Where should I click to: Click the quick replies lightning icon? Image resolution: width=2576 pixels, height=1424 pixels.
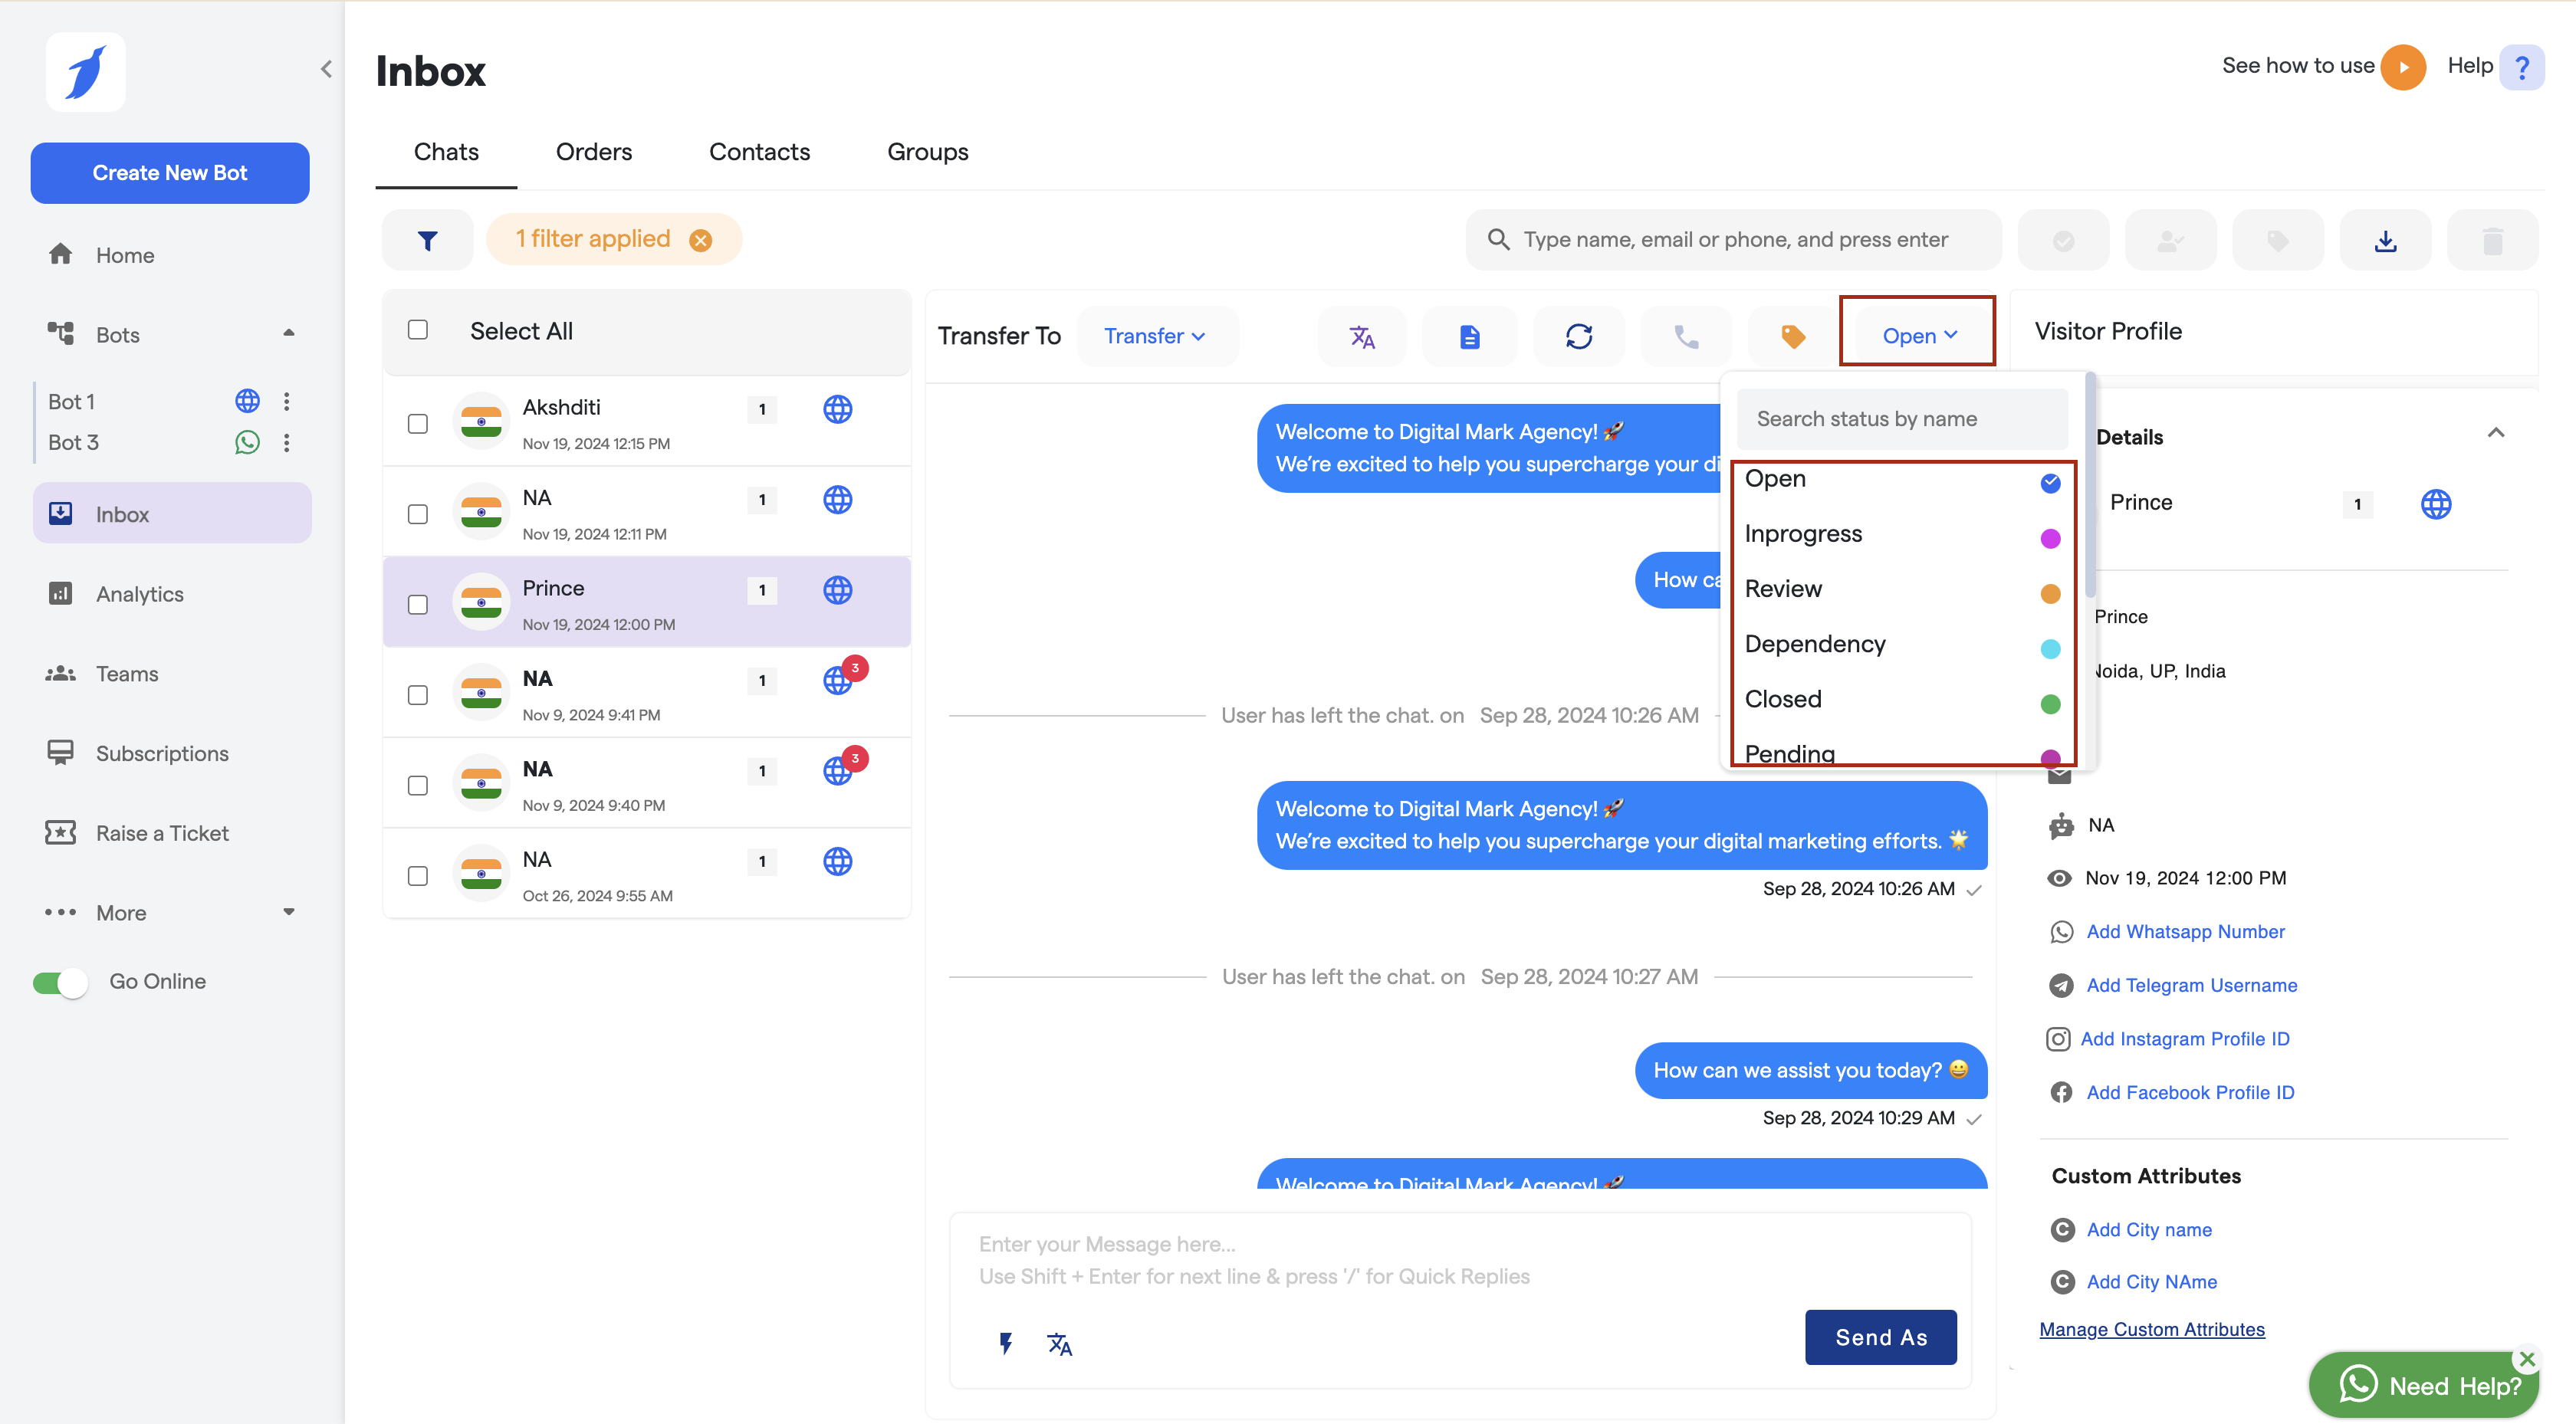[x=1006, y=1343]
